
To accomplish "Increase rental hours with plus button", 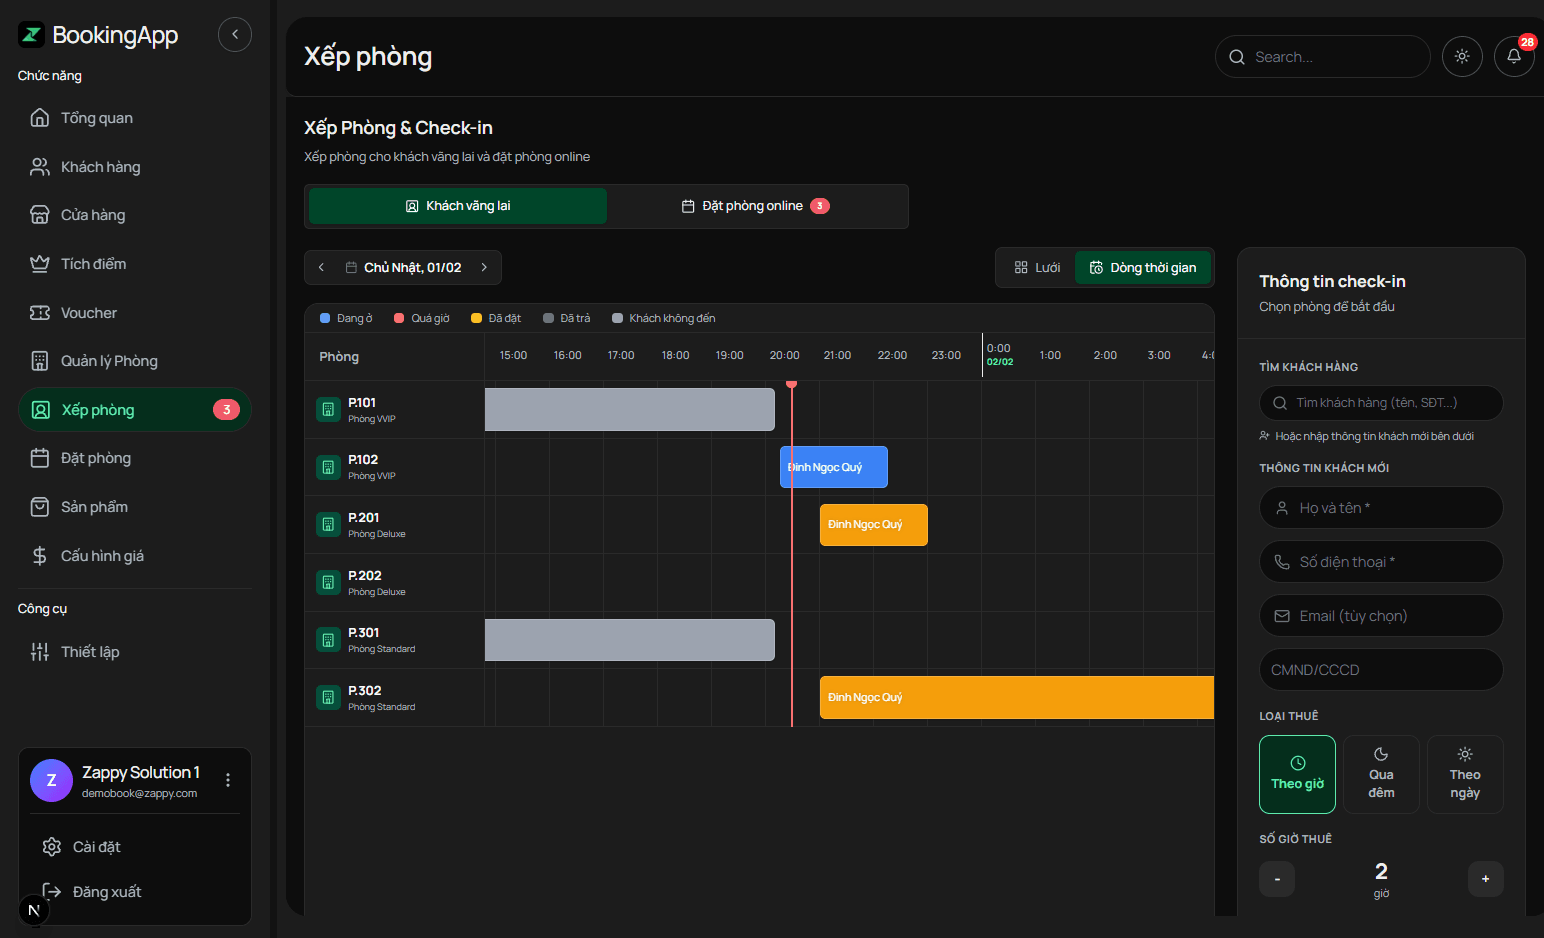I will pos(1485,879).
